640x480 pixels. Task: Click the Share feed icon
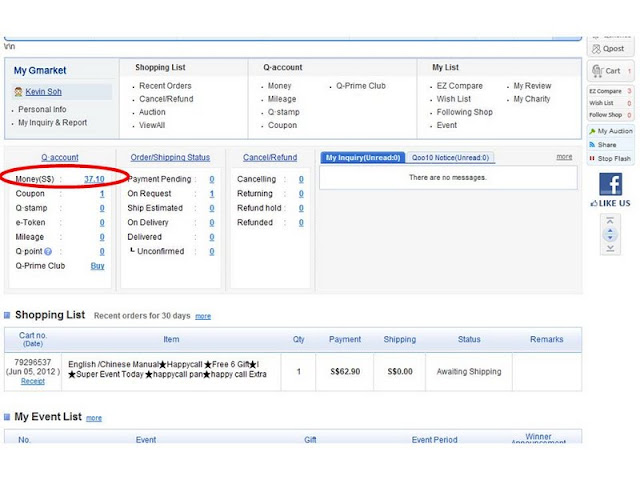tap(592, 145)
